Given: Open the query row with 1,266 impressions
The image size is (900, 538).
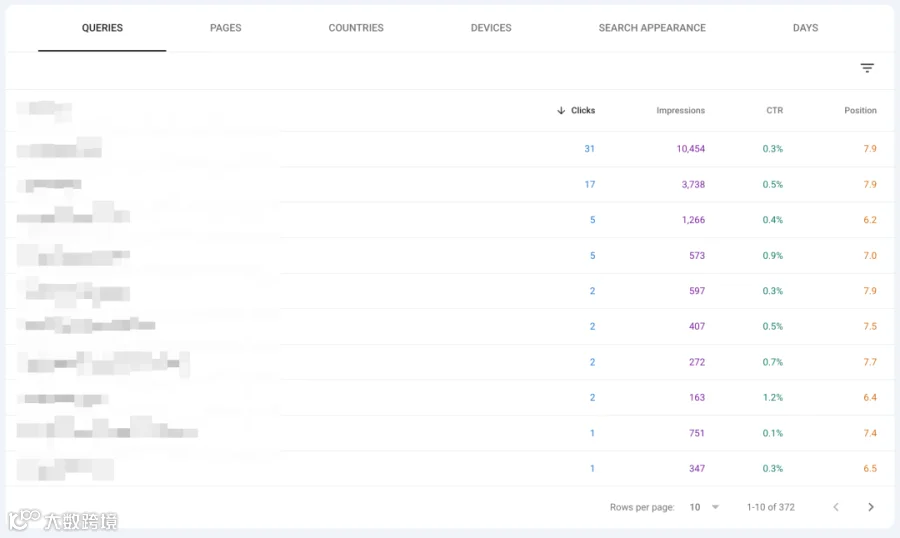Looking at the screenshot, I should pyautogui.click(x=449, y=220).
